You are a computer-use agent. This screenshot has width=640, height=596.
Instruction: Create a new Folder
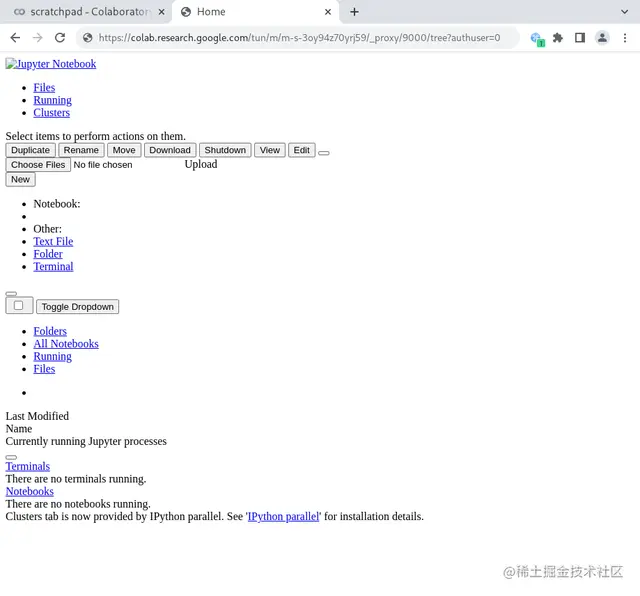click(x=48, y=254)
